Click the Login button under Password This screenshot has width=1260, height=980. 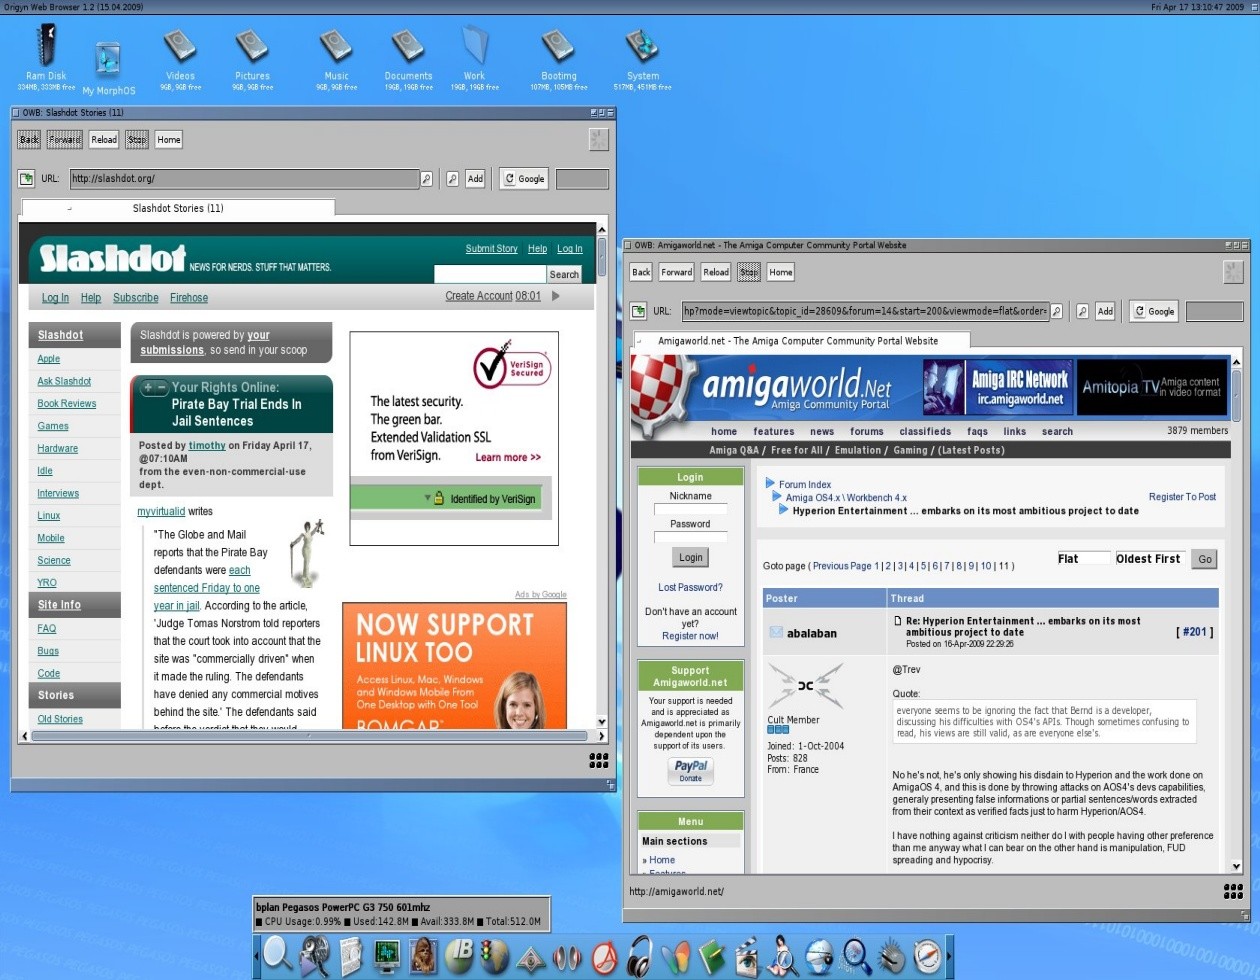coord(691,557)
